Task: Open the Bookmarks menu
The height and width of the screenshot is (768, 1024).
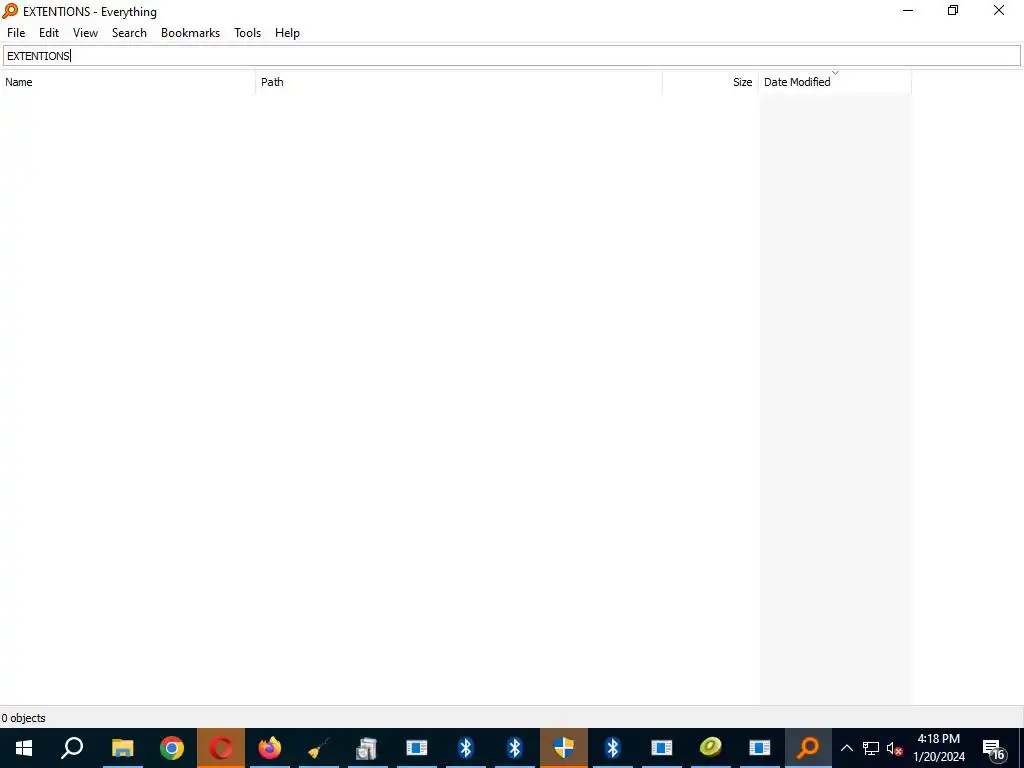Action: point(191,33)
